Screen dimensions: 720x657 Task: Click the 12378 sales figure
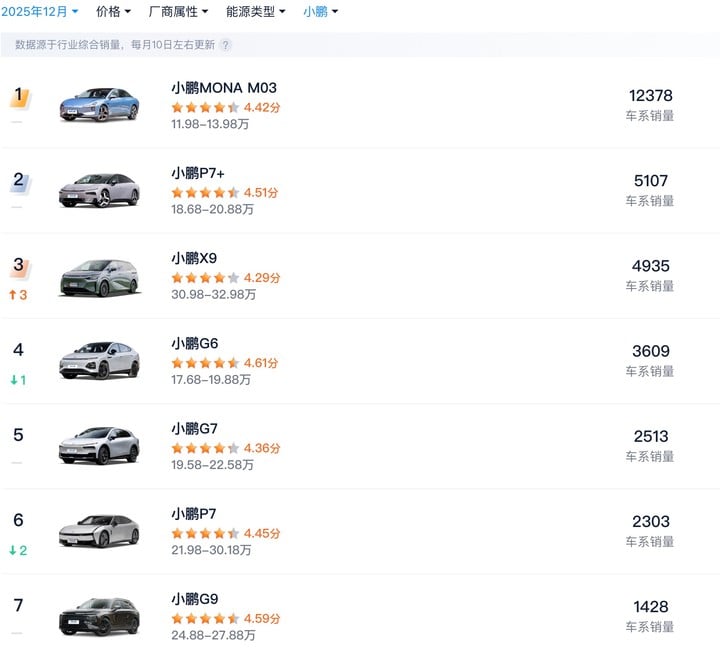(650, 96)
